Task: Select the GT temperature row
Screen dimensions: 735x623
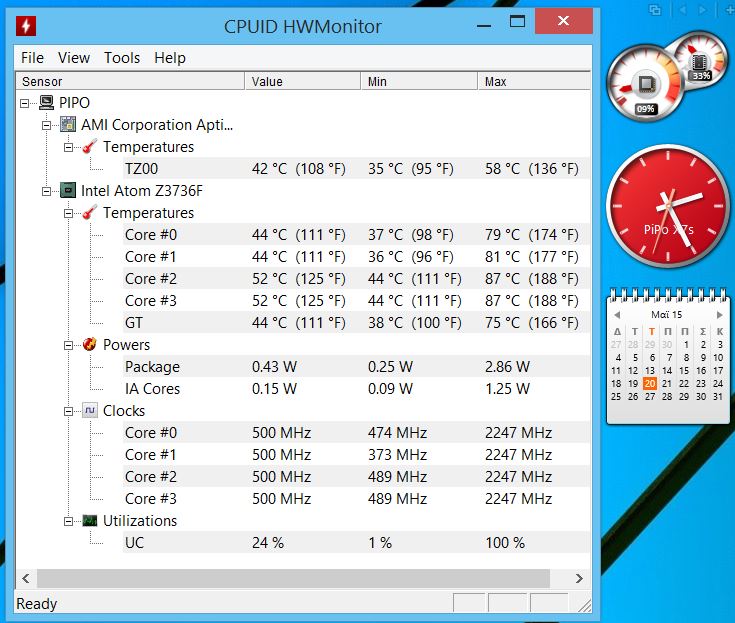Action: pyautogui.click(x=356, y=323)
